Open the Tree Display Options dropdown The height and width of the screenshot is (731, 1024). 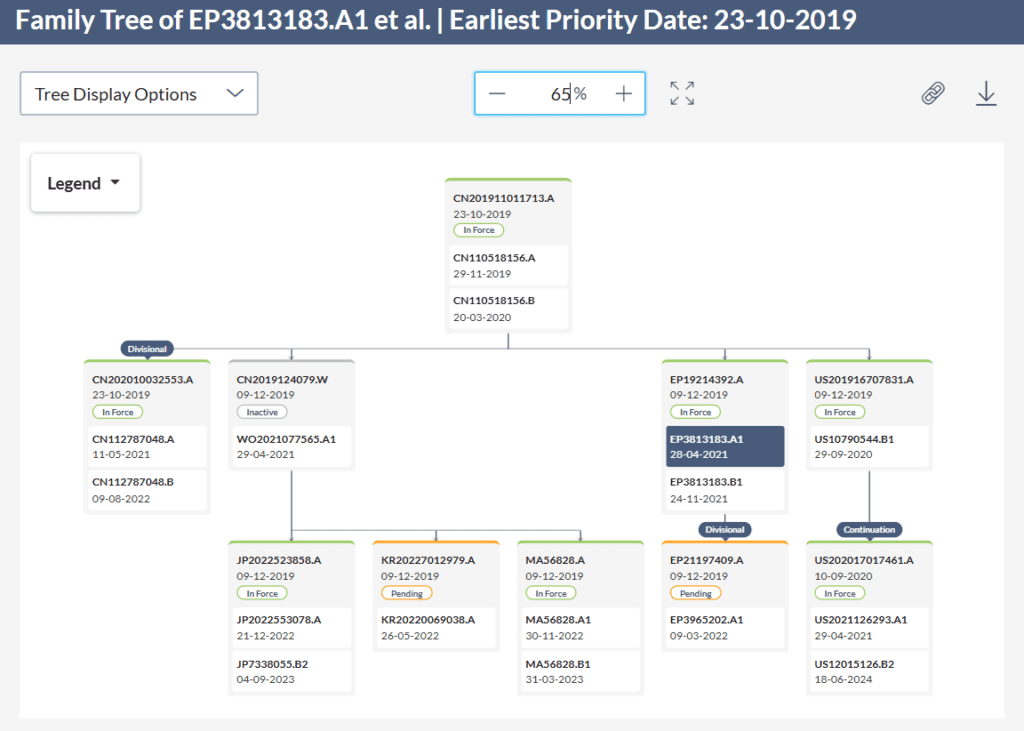click(138, 93)
